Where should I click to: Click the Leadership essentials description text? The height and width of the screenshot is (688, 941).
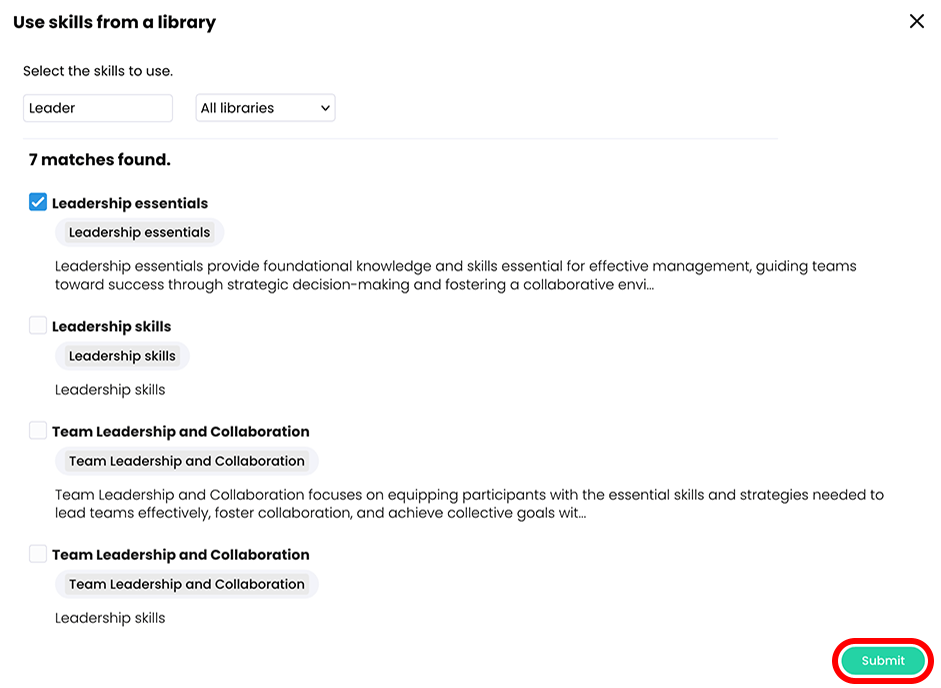pos(455,275)
